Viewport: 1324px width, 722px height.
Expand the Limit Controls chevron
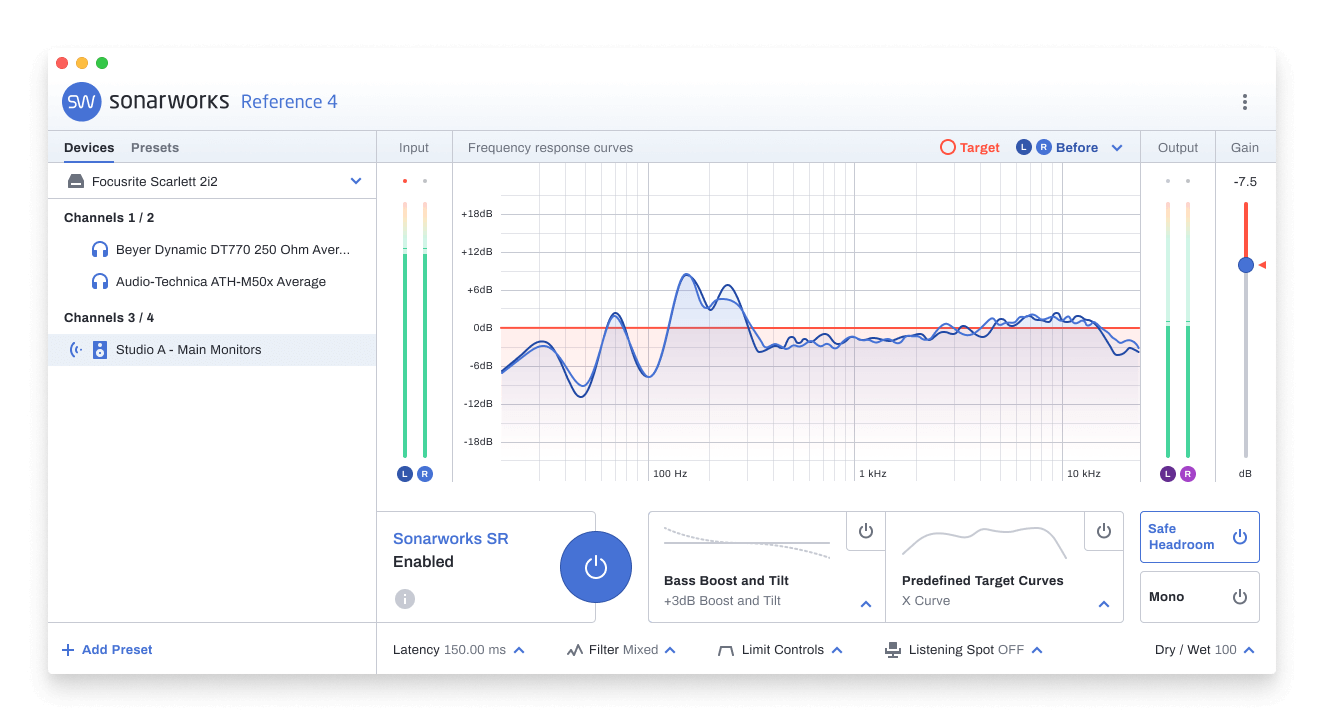(x=837, y=650)
